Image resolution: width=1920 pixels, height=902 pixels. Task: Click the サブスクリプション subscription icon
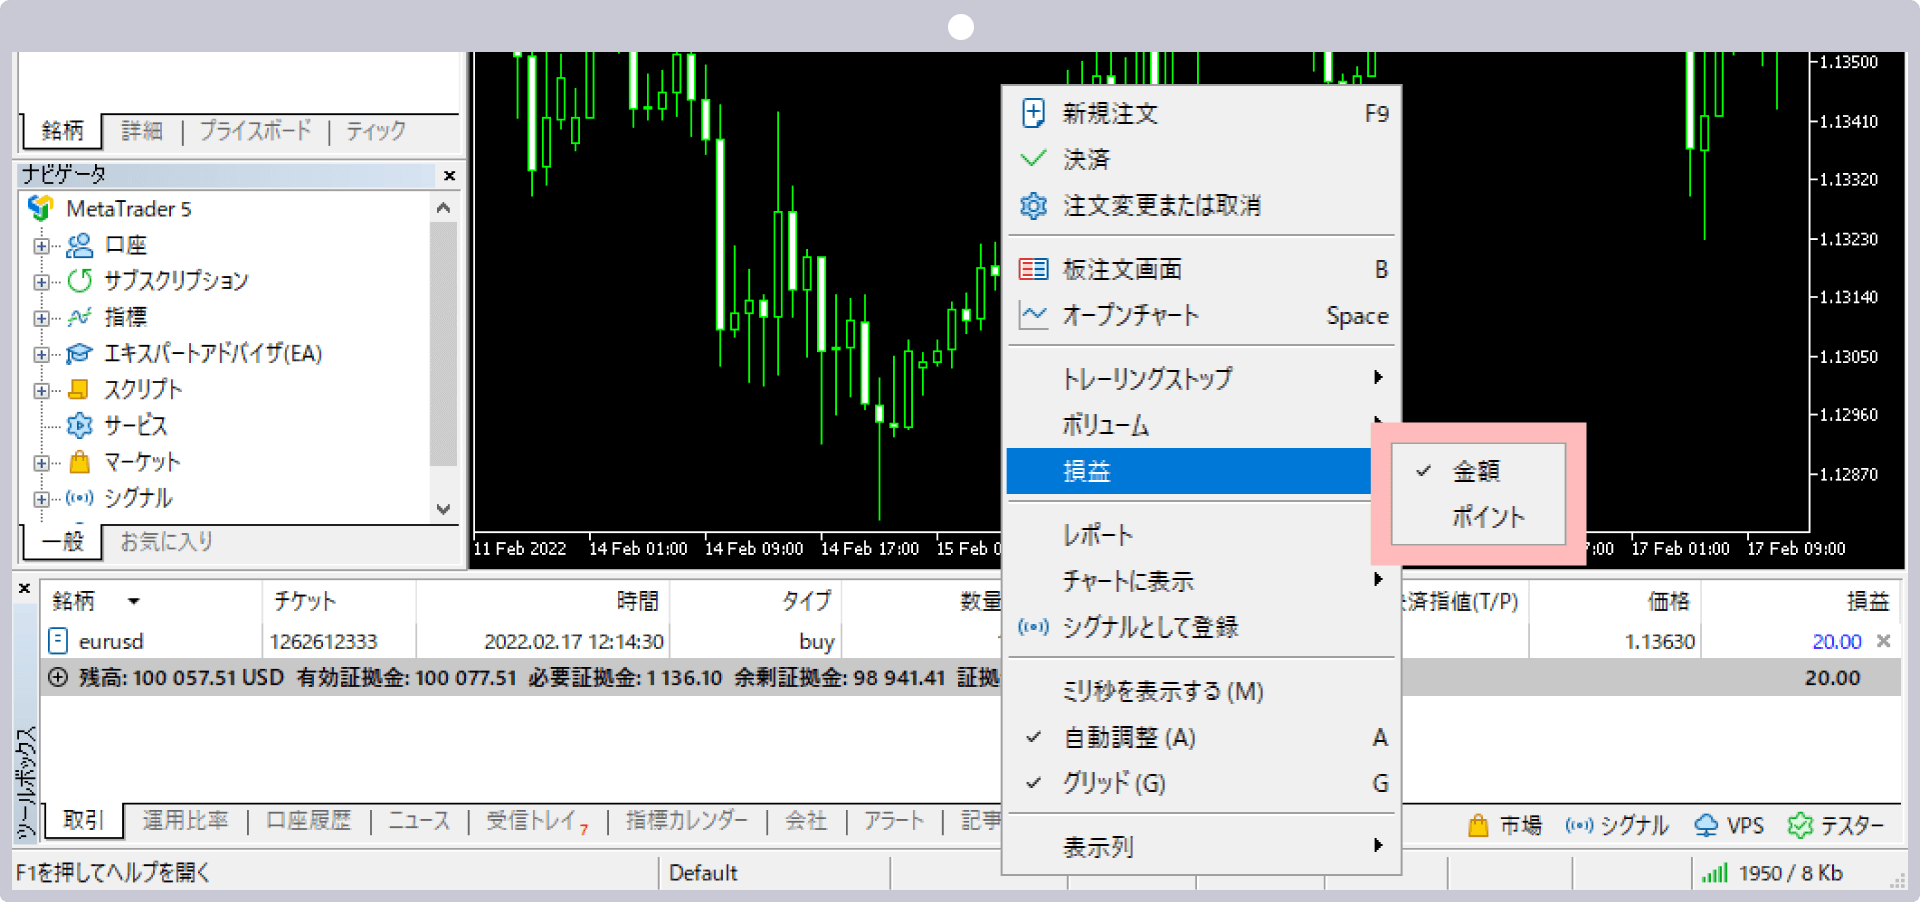(79, 281)
